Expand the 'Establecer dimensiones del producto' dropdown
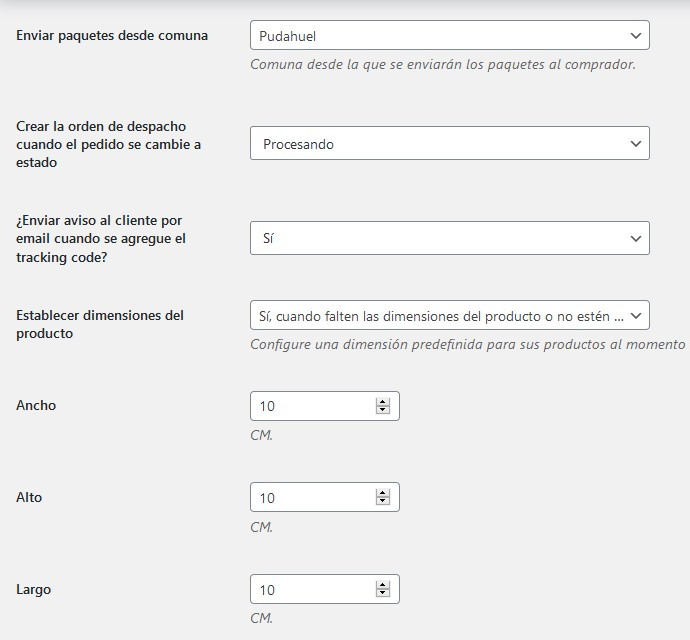Image resolution: width=690 pixels, height=640 pixels. tap(449, 316)
